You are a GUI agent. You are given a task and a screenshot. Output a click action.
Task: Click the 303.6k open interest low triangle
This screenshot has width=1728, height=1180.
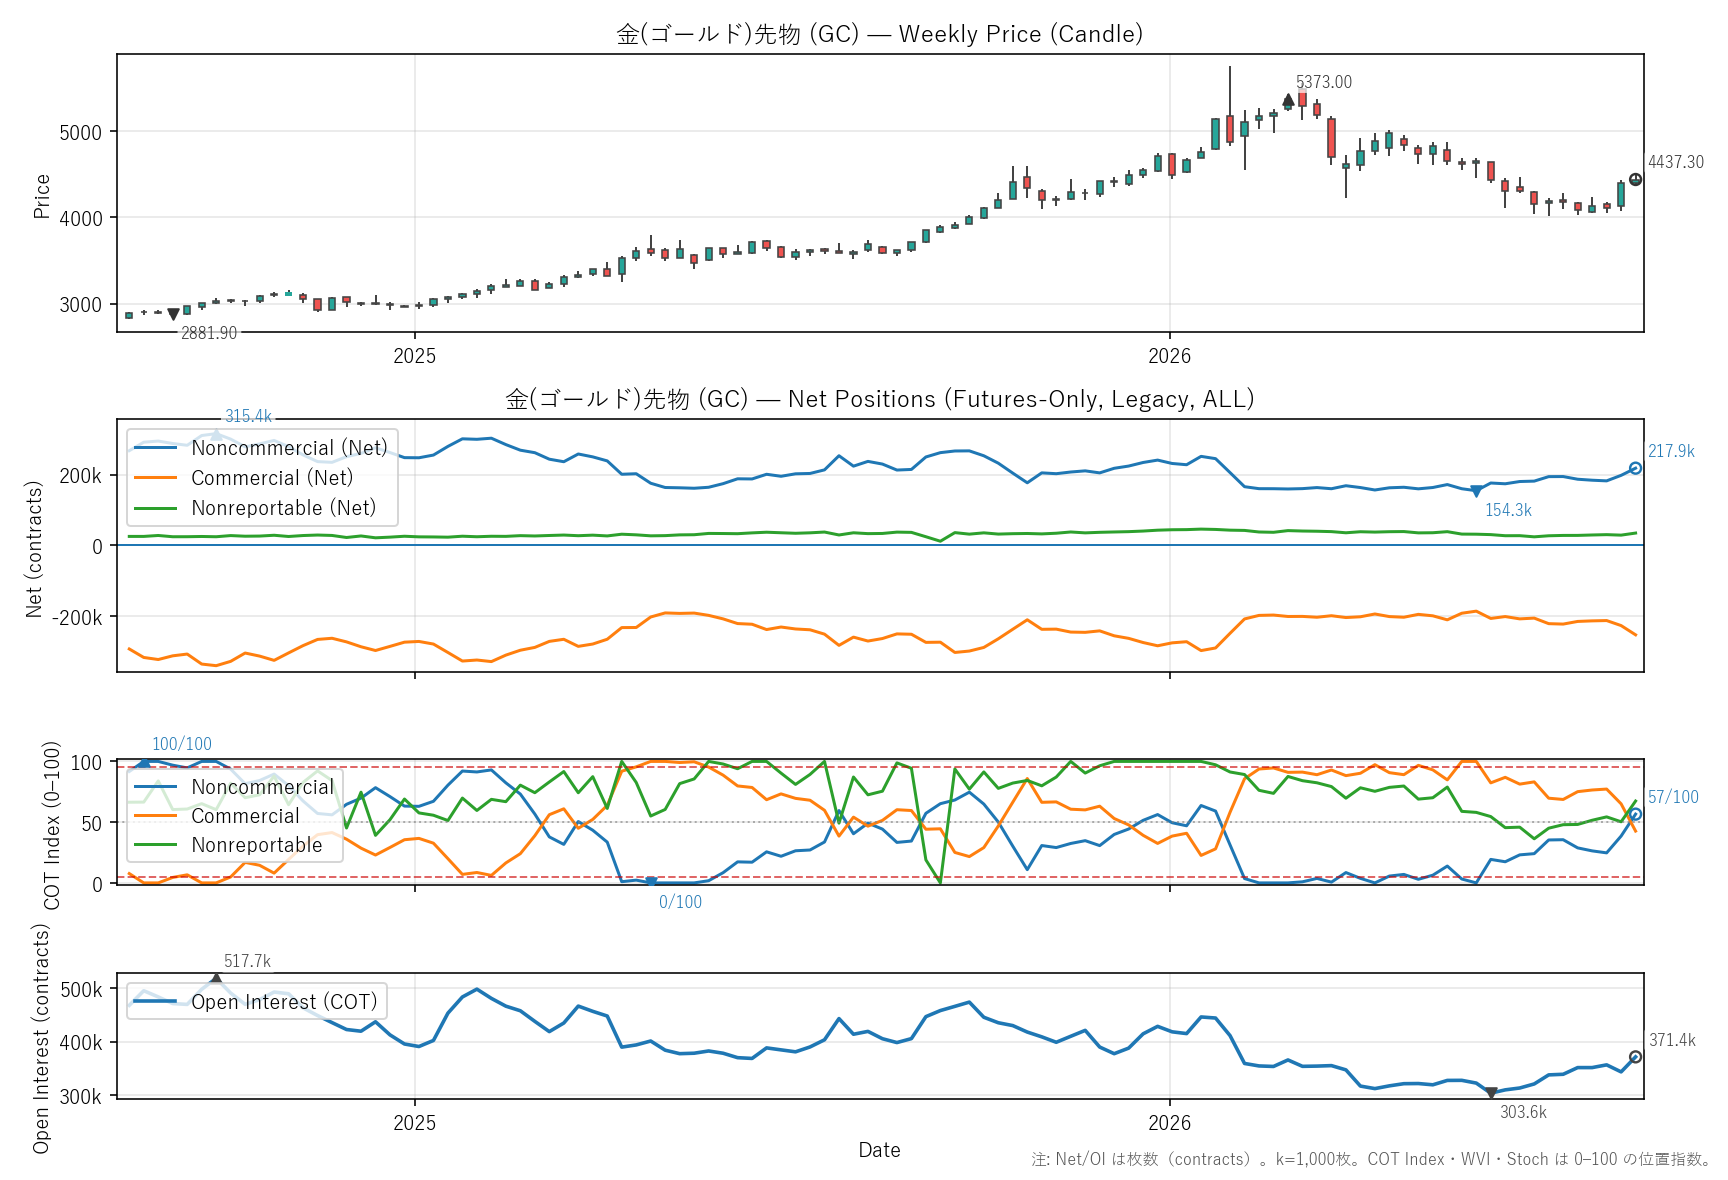1491,1093
